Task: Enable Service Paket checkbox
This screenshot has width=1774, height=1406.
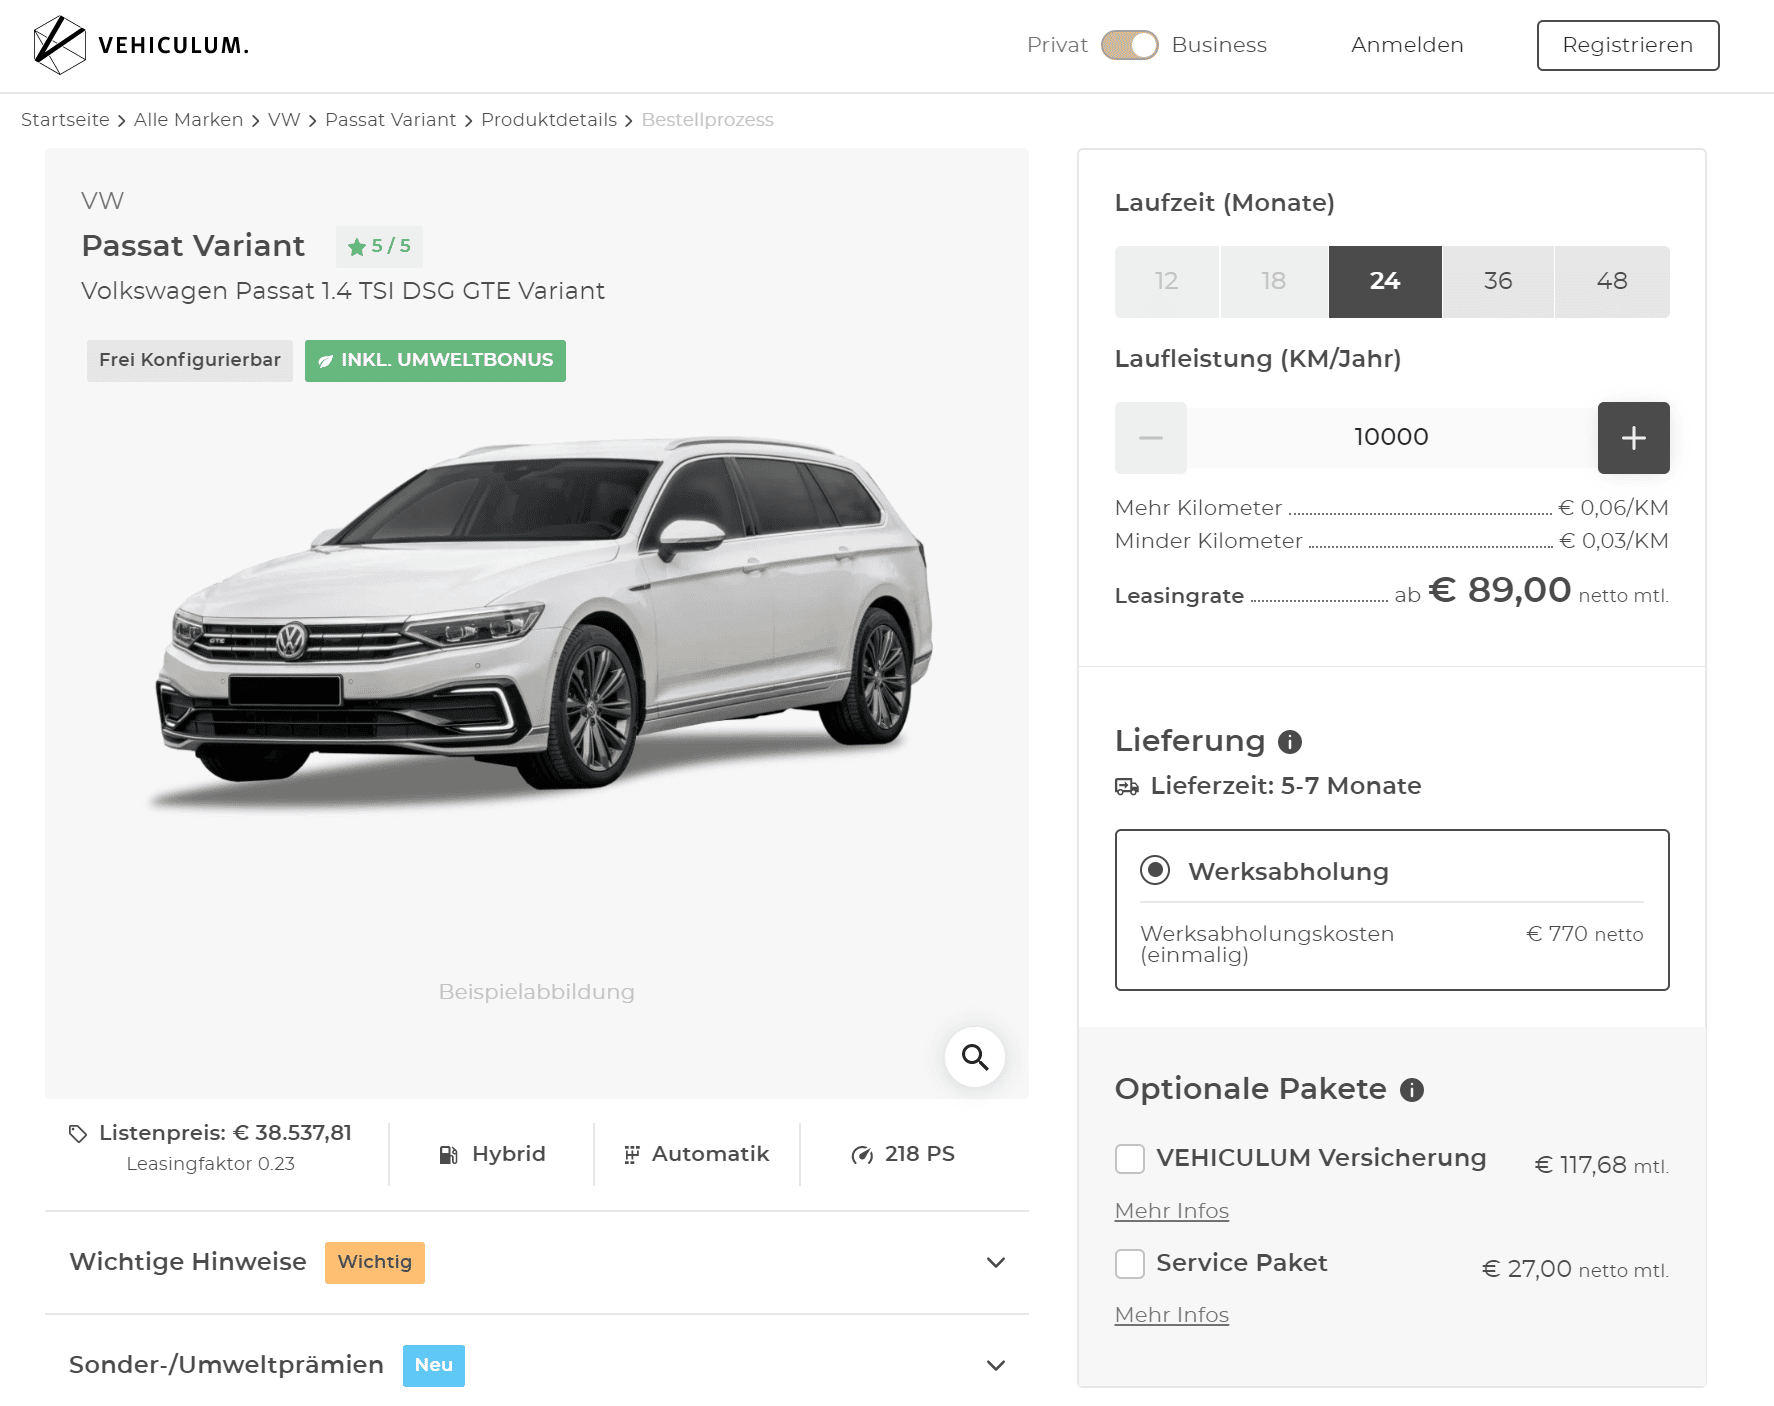Action: coord(1130,1264)
